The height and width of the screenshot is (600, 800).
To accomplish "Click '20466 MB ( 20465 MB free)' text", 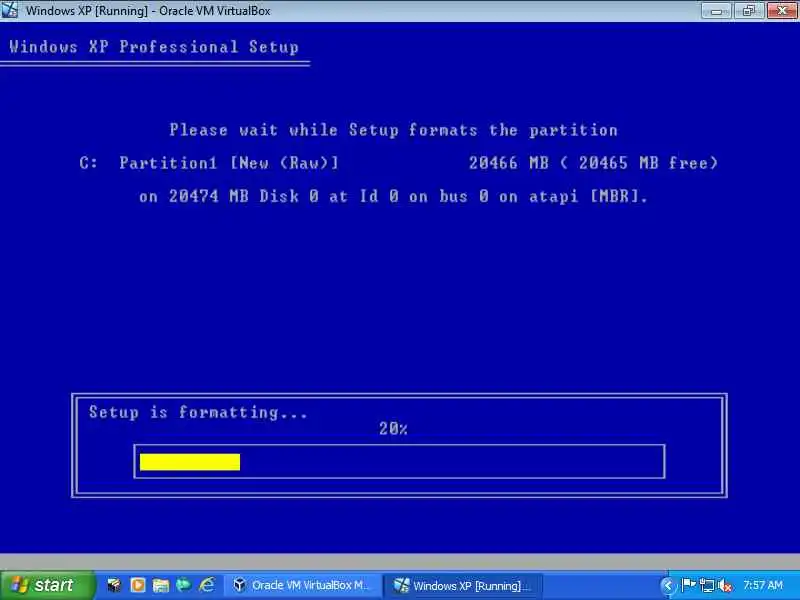I will click(593, 163).
